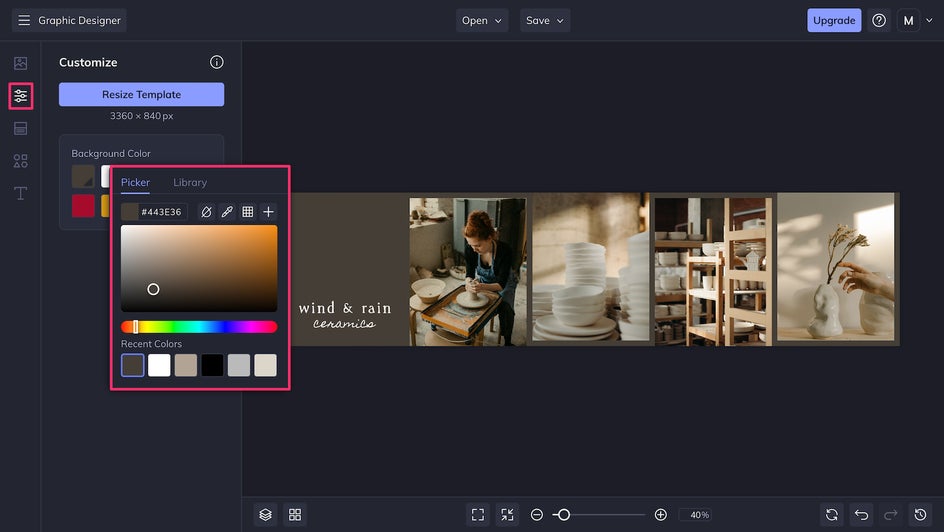Click the fit to screen icon
Viewport: 944px width, 532px height.
[478, 515]
